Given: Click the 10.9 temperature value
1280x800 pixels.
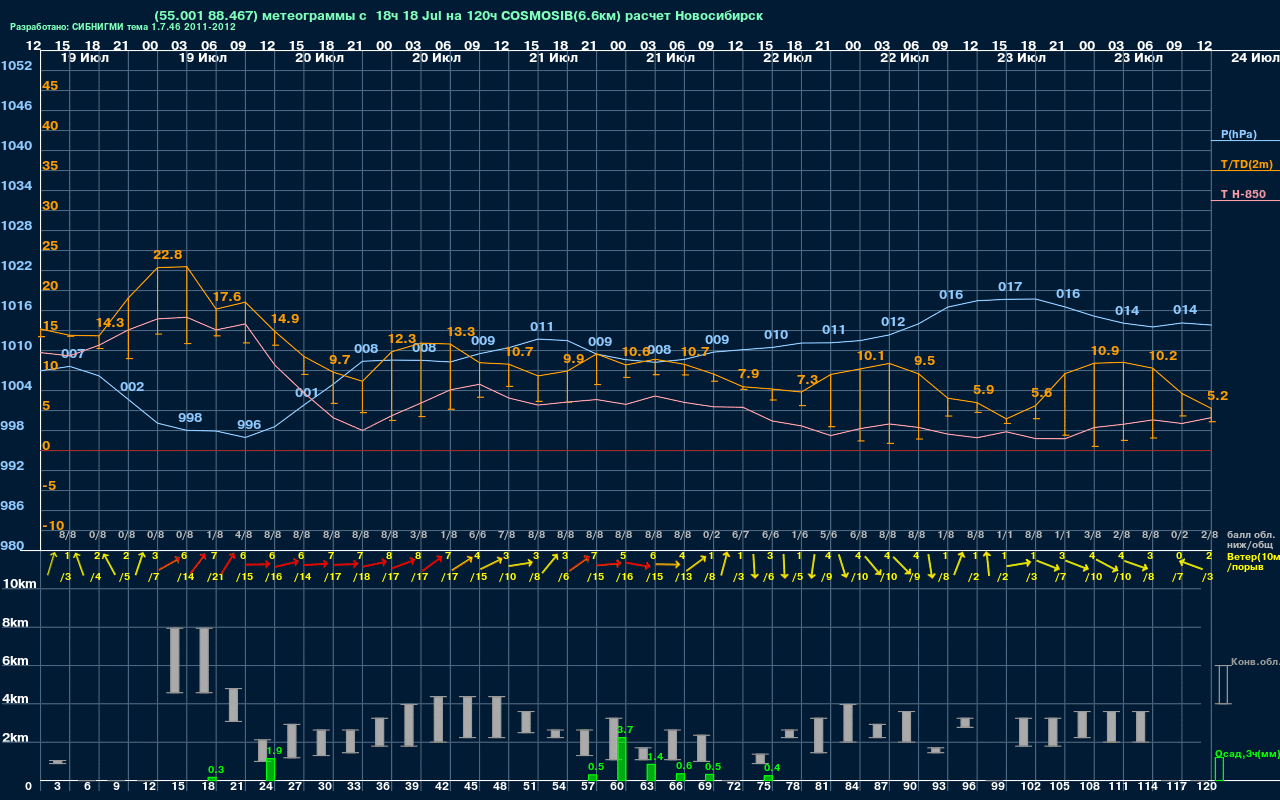Looking at the screenshot, I should click(1105, 351).
